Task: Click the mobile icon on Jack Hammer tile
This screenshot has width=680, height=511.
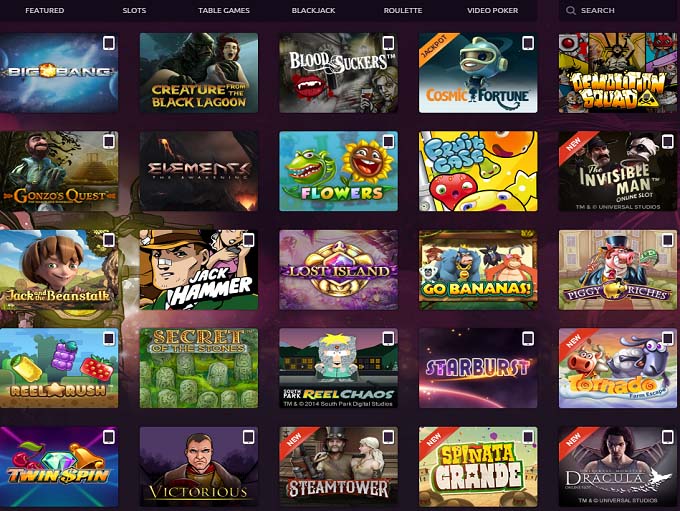Action: [248, 240]
